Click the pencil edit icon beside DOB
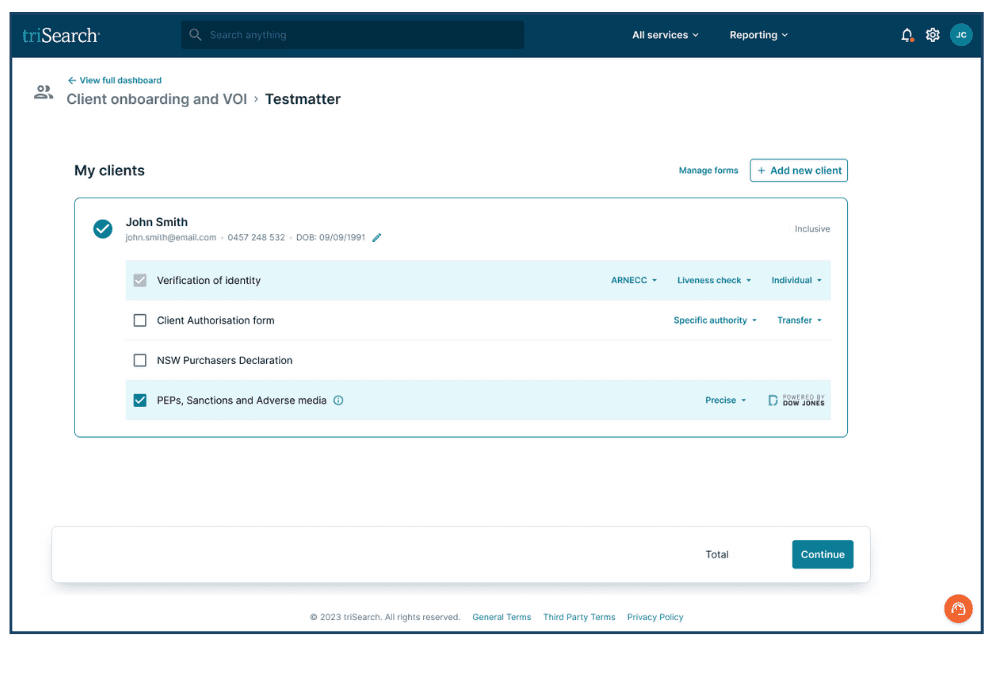The height and width of the screenshot is (700, 1000). (x=376, y=238)
